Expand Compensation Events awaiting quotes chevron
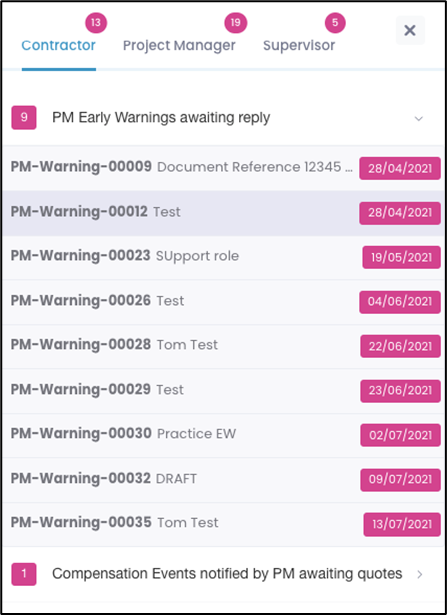This screenshot has width=447, height=615. point(420,574)
